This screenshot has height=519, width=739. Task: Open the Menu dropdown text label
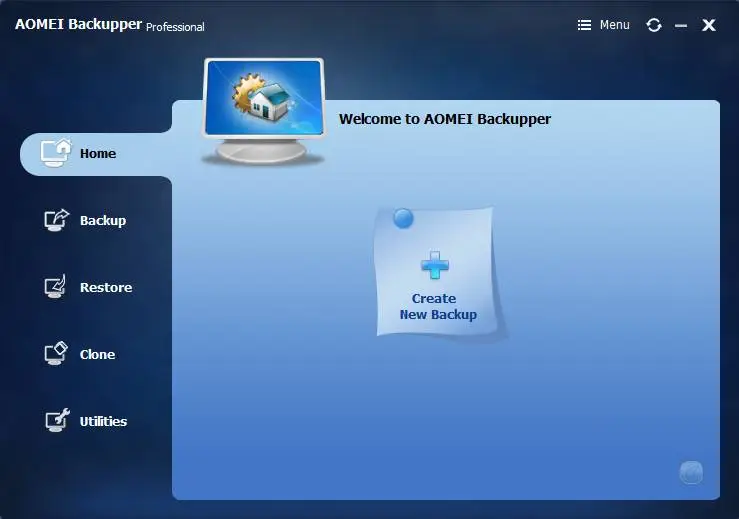coord(614,25)
